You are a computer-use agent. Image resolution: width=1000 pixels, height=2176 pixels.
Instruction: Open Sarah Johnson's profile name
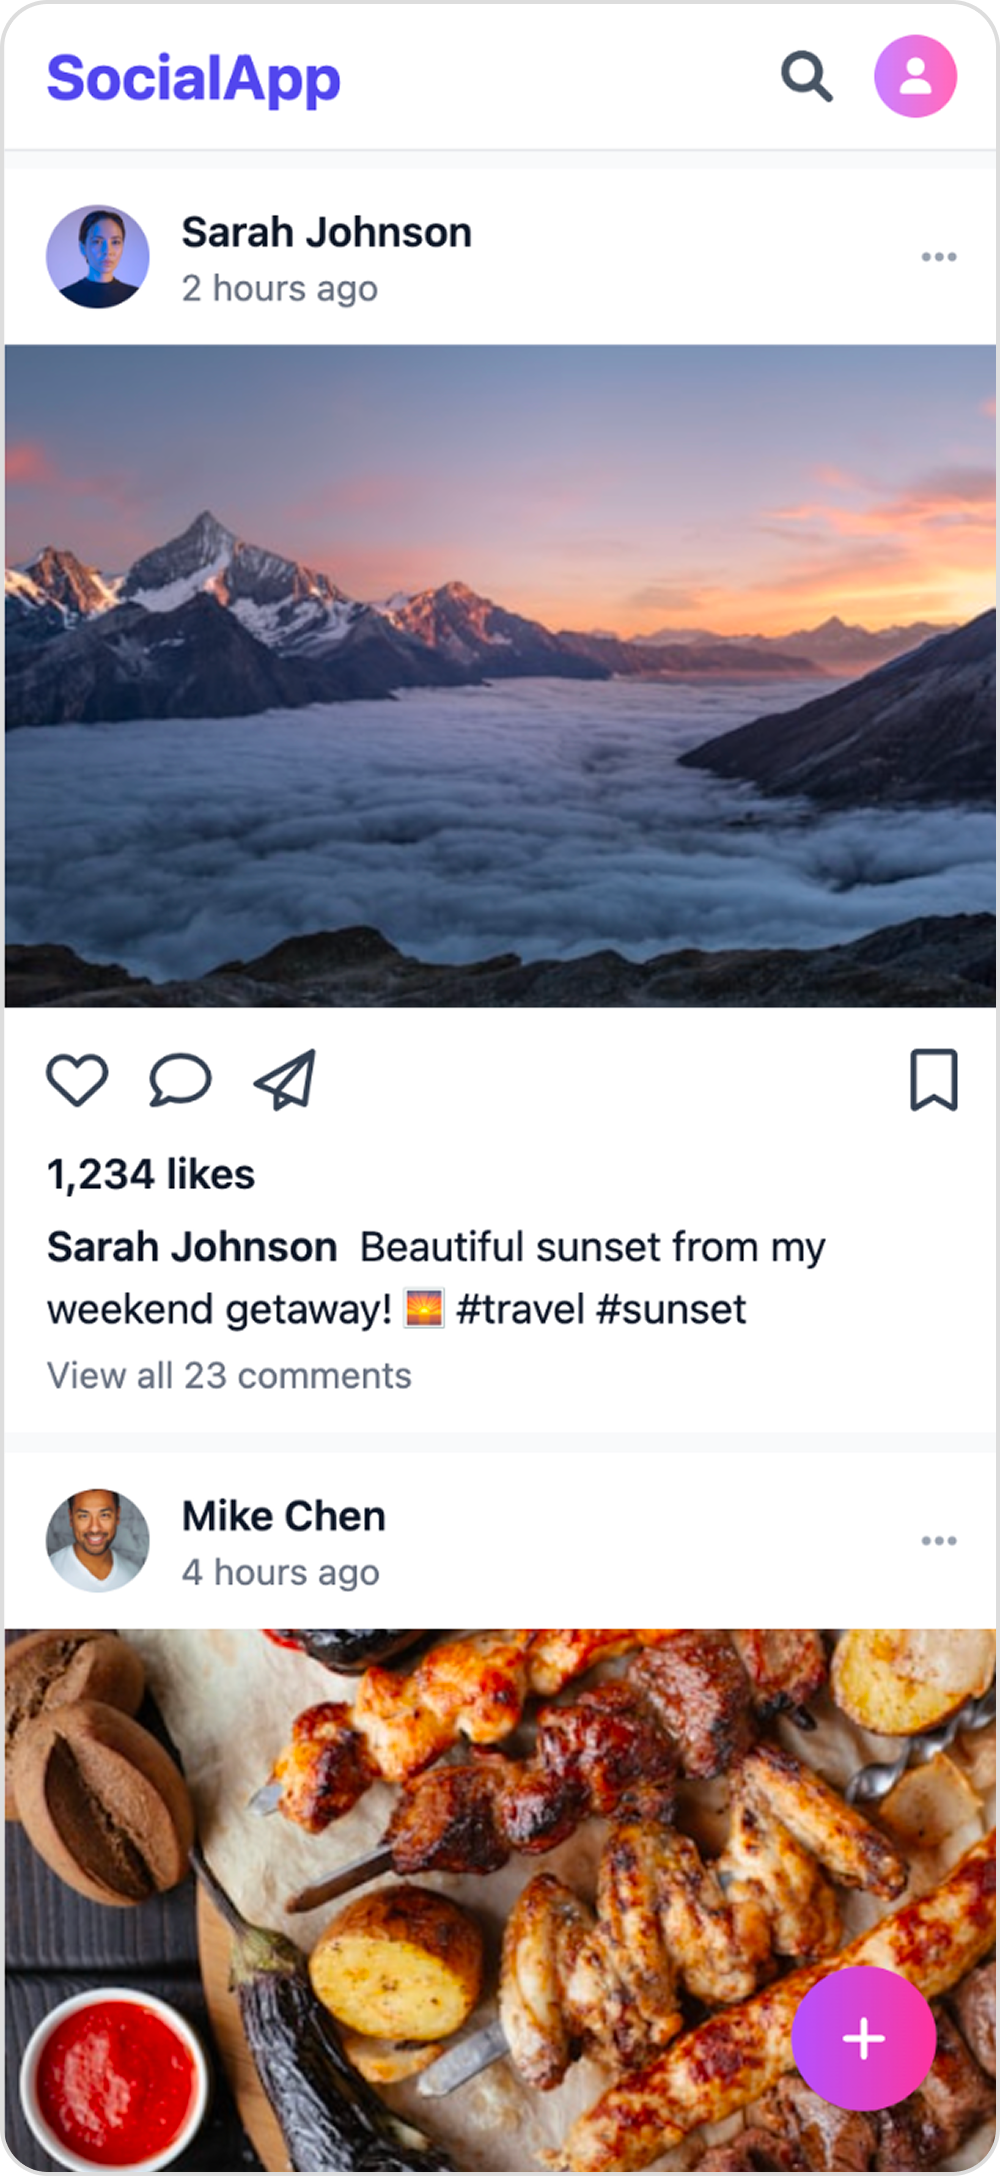pos(326,231)
